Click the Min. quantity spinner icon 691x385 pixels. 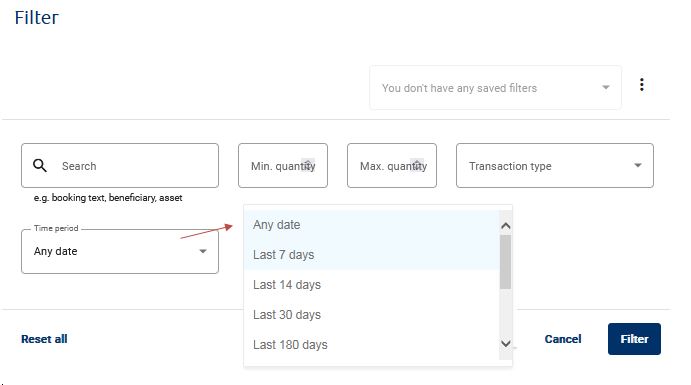(308, 165)
